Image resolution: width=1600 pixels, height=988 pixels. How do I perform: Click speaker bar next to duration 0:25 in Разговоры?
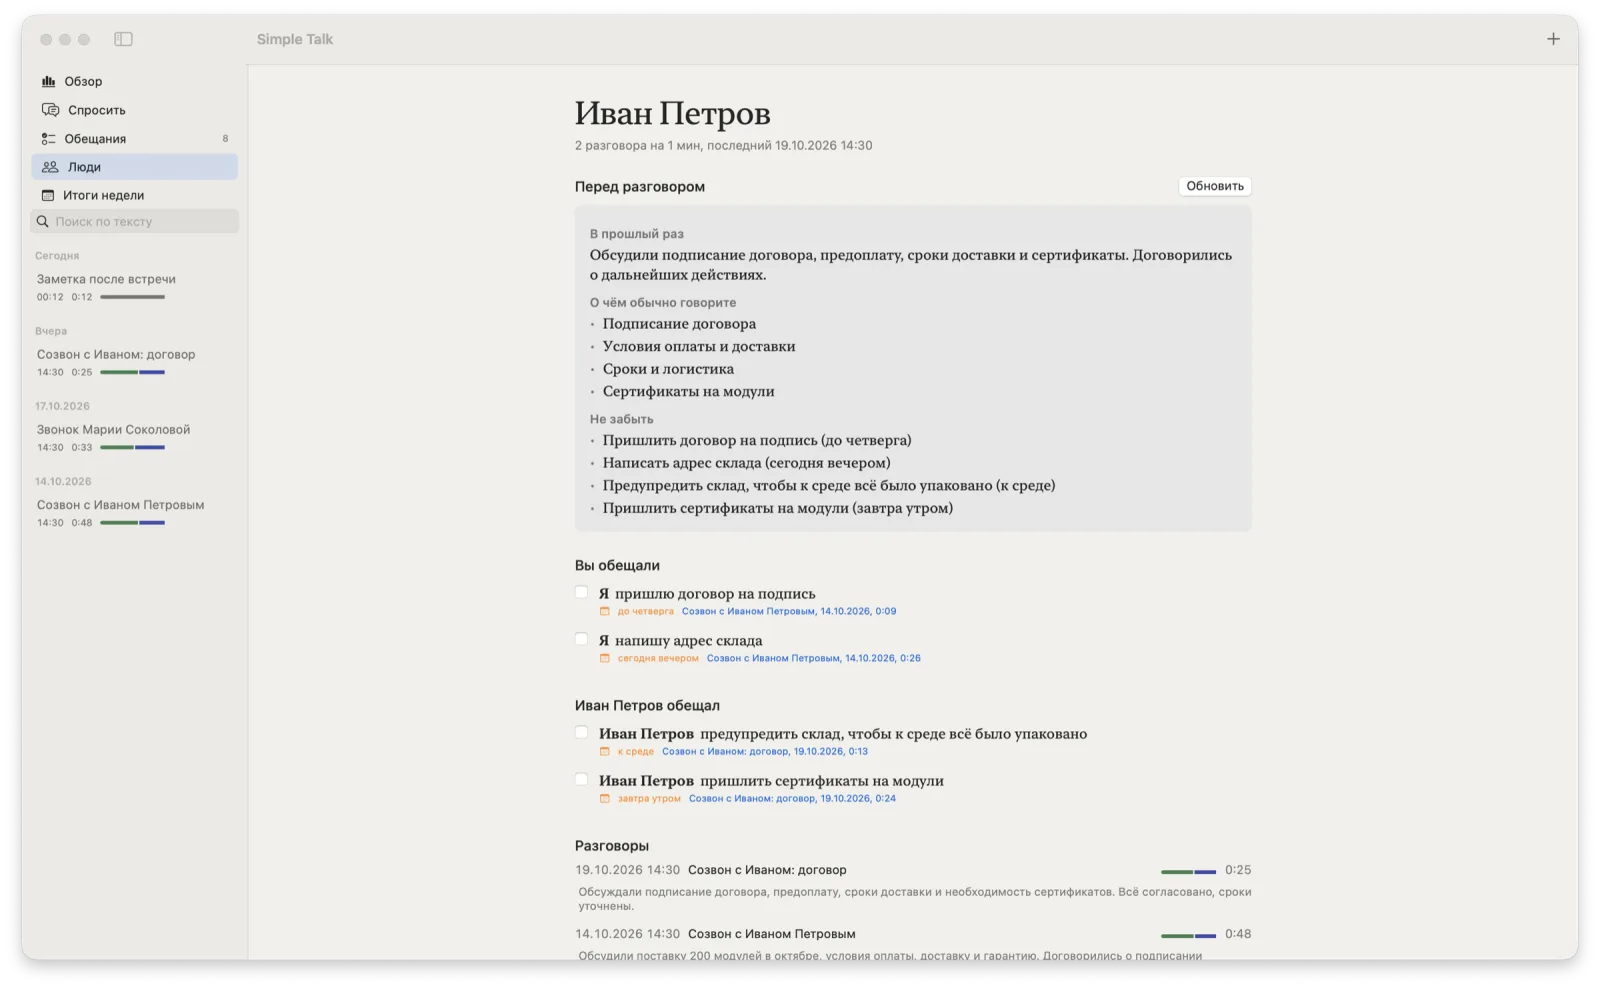1189,871
